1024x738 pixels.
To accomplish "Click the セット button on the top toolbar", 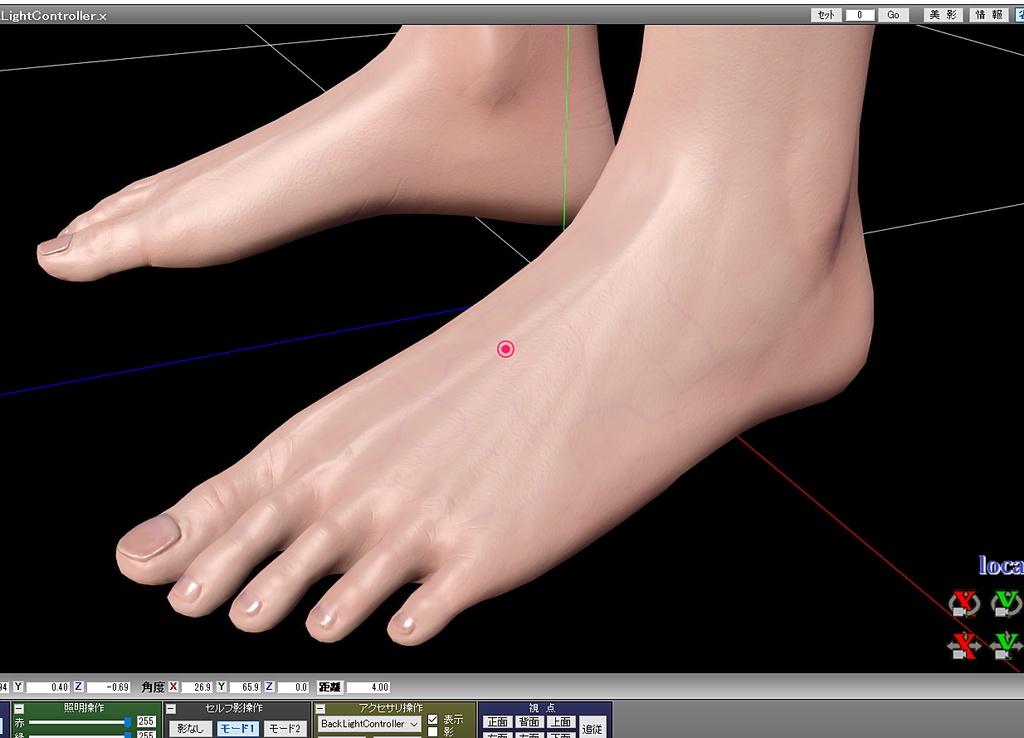I will pos(826,15).
